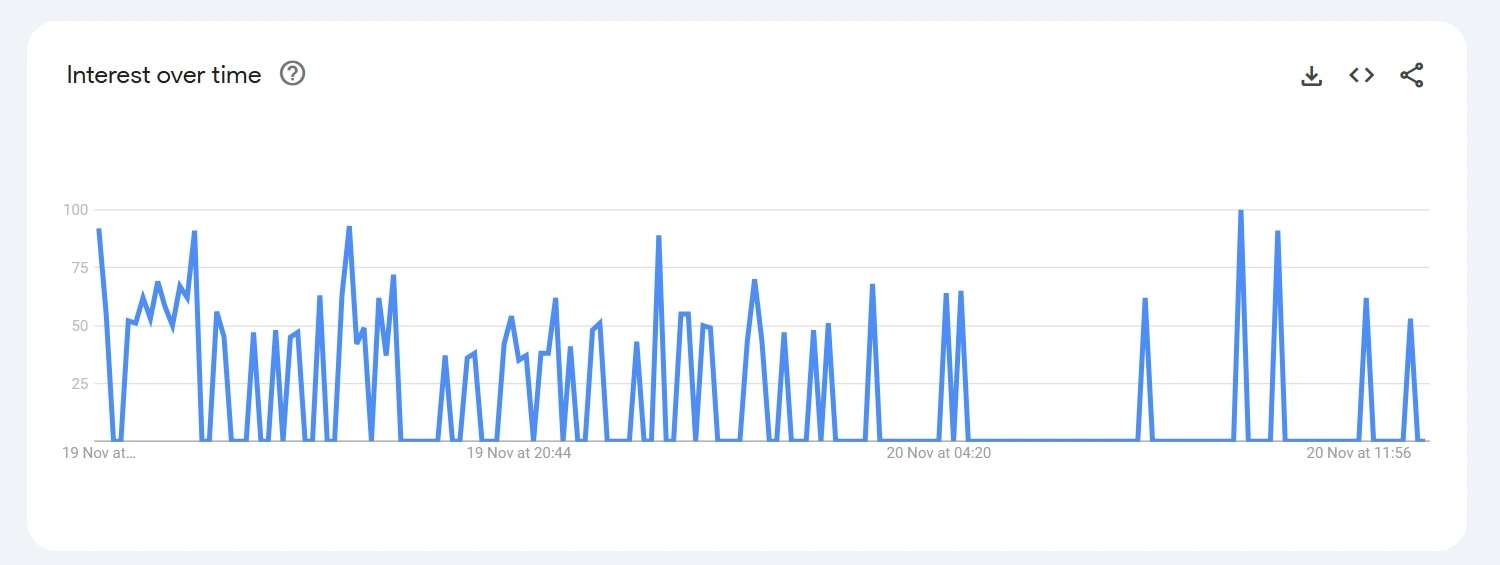
Task: Click the 50 y-axis label
Action: [x=80, y=326]
